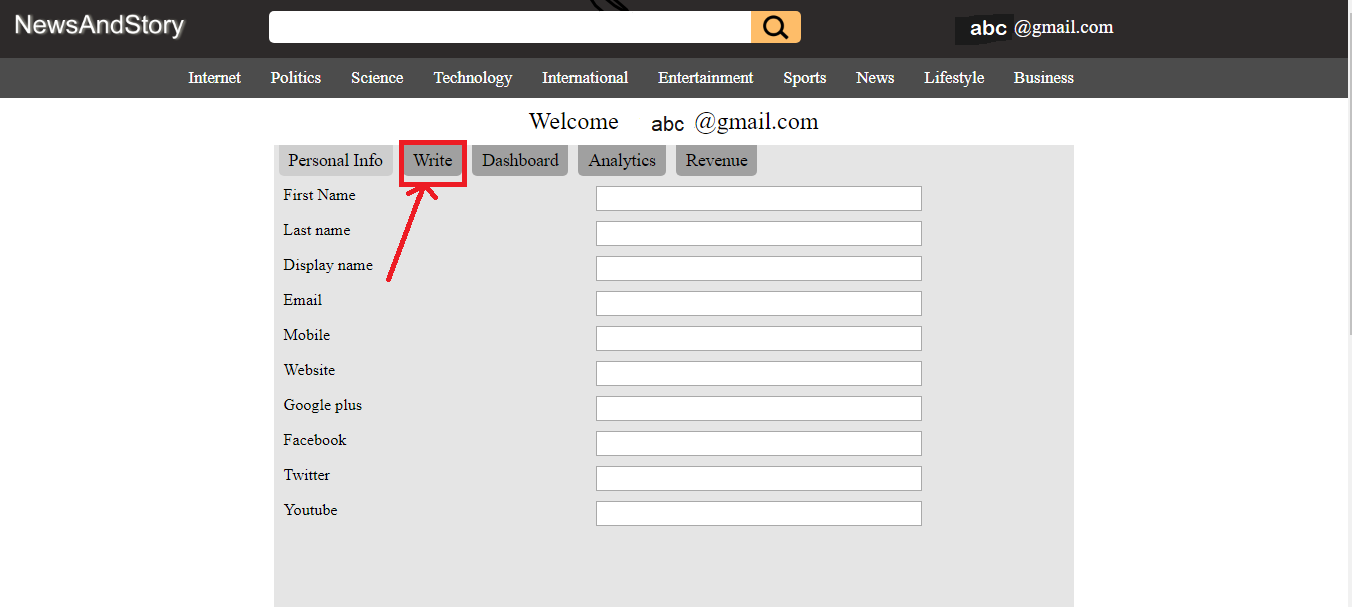Click the Email input field
This screenshot has height=607, width=1352.
[x=759, y=303]
